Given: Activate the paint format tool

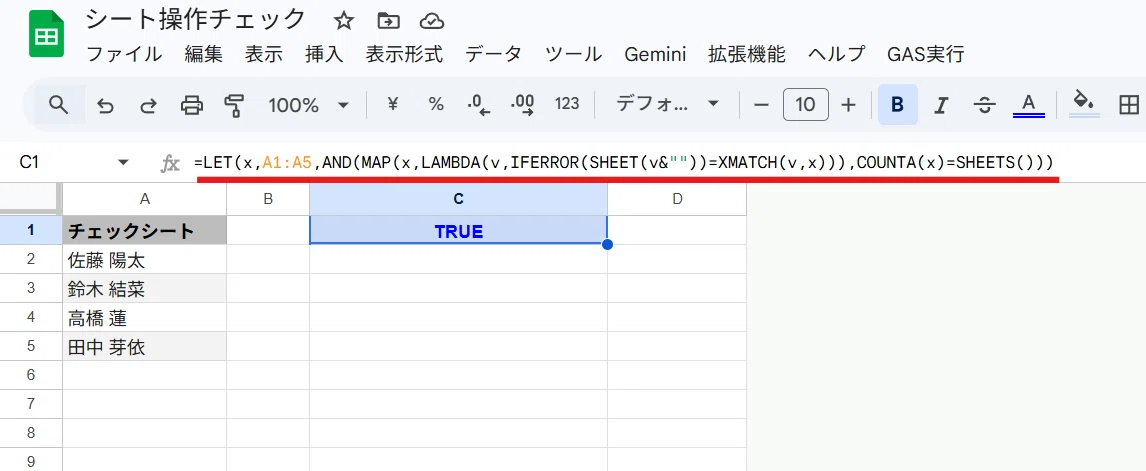Looking at the screenshot, I should (x=234, y=105).
